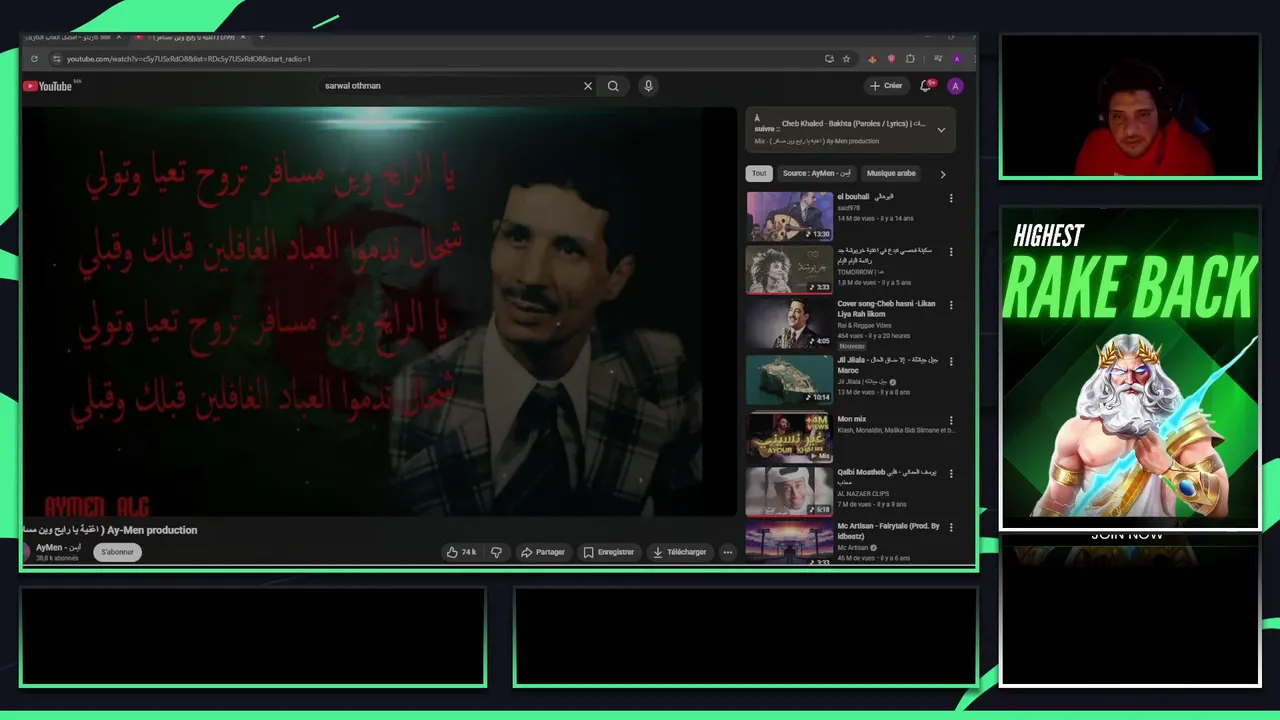This screenshot has width=1280, height=720.
Task: Open the notifications bell
Action: tap(926, 86)
